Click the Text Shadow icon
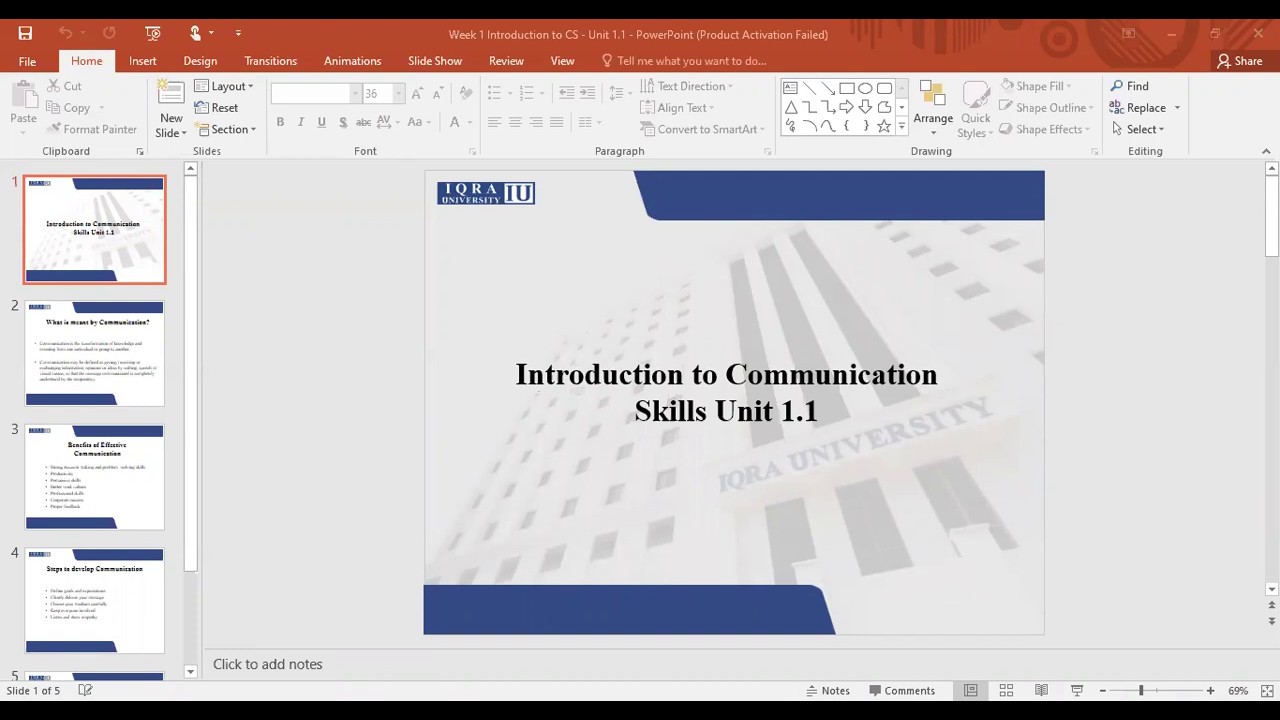 (x=343, y=122)
